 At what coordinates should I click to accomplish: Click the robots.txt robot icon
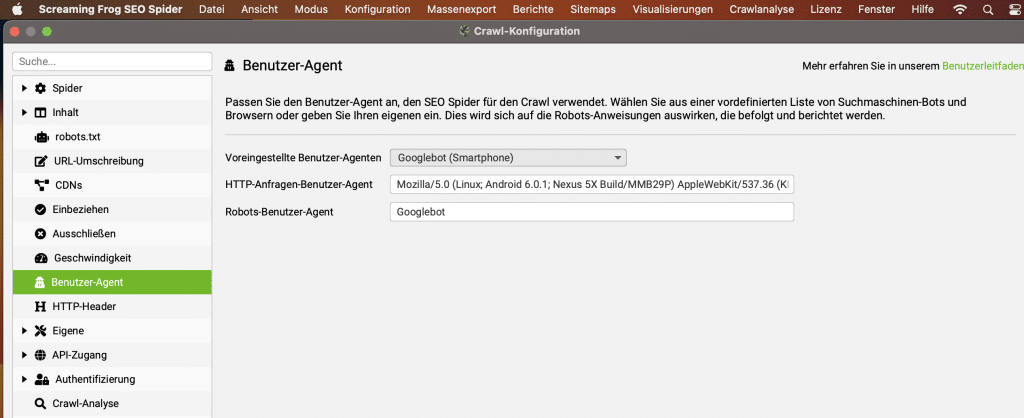42,137
